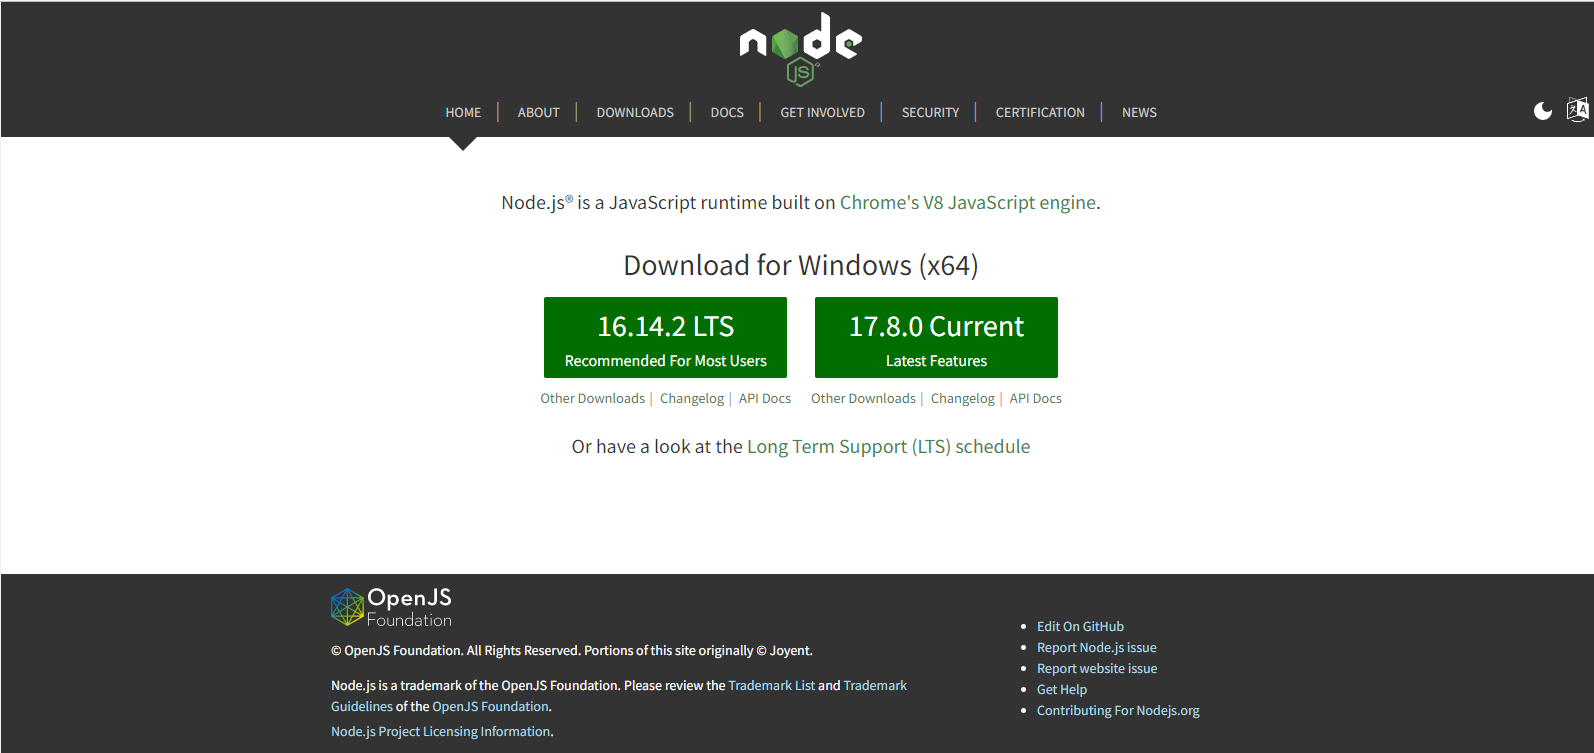
Task: Open the Trademark List link
Action: 772,686
